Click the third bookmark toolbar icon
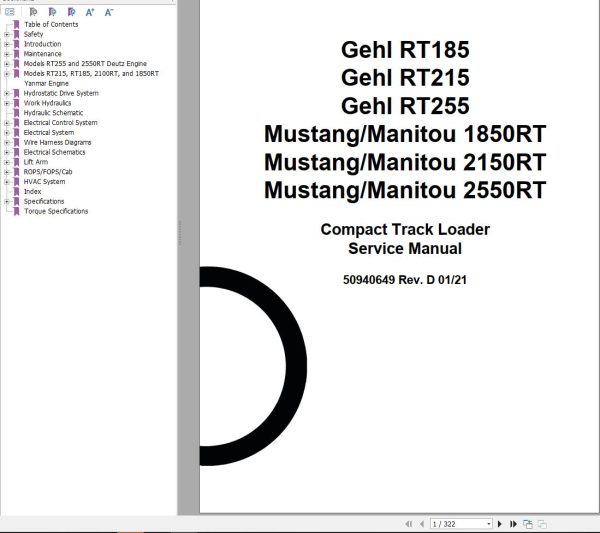The height and width of the screenshot is (533, 600). tap(71, 12)
